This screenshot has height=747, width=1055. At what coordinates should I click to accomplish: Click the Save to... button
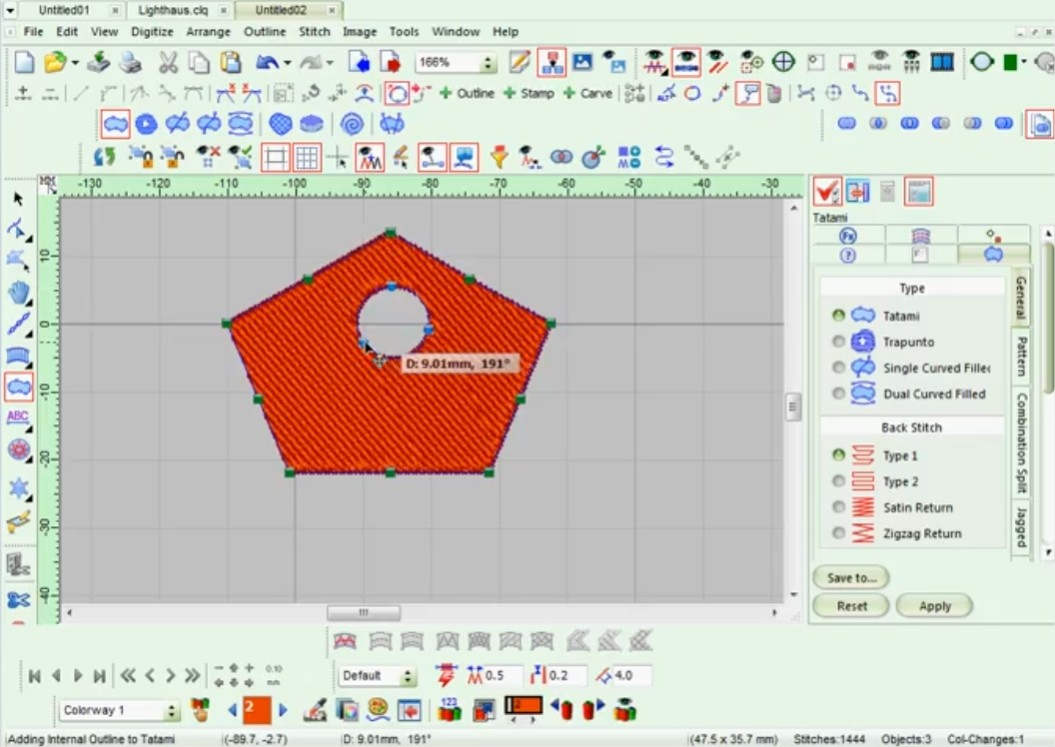click(851, 577)
